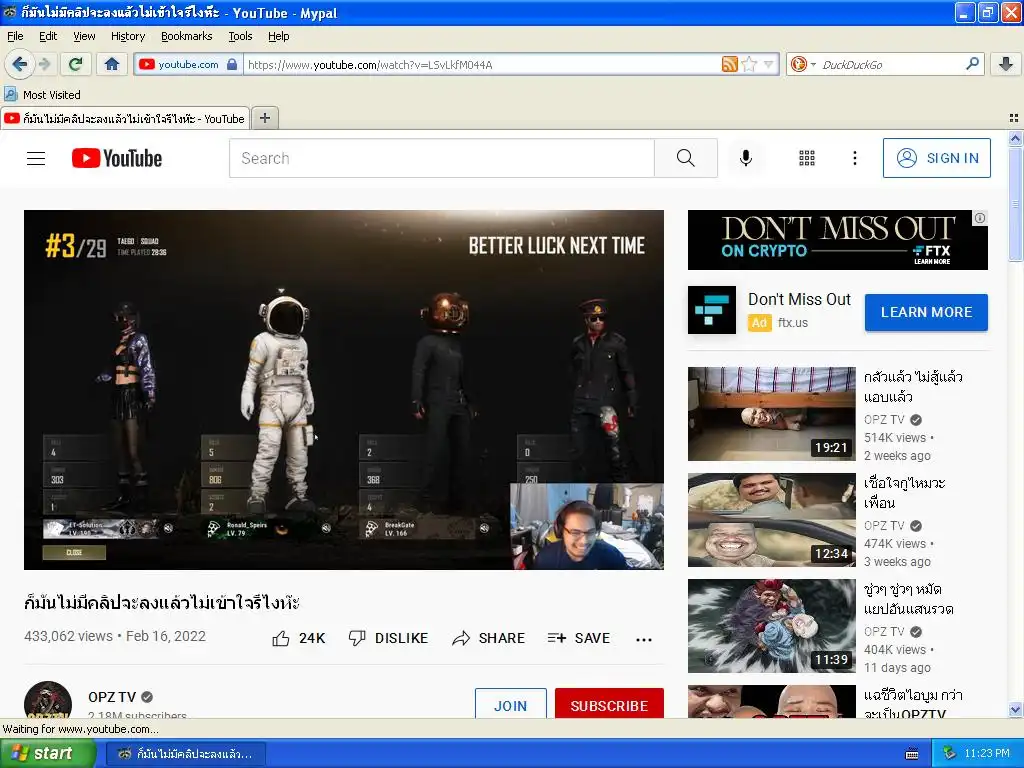
Task: Click the Don't Miss Out On Crypto banner
Action: pyautogui.click(x=838, y=240)
